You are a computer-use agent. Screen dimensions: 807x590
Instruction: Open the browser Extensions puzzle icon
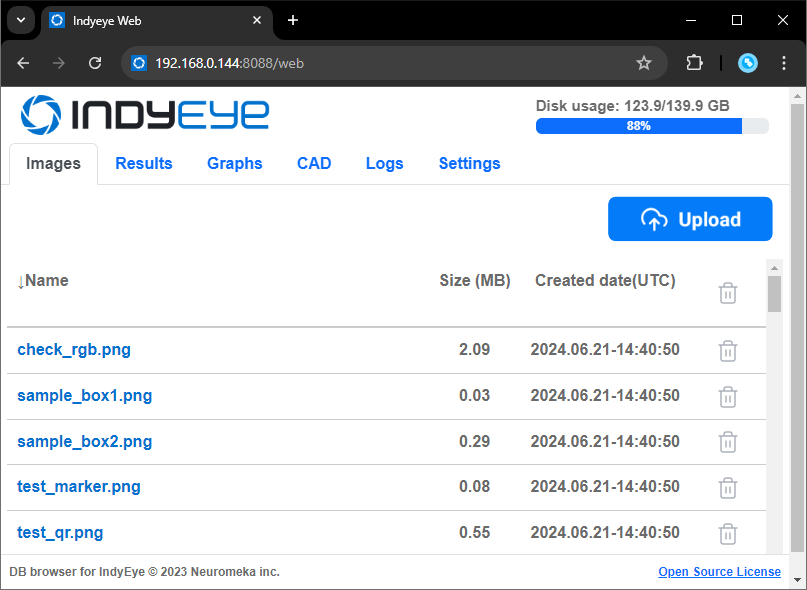click(x=694, y=63)
